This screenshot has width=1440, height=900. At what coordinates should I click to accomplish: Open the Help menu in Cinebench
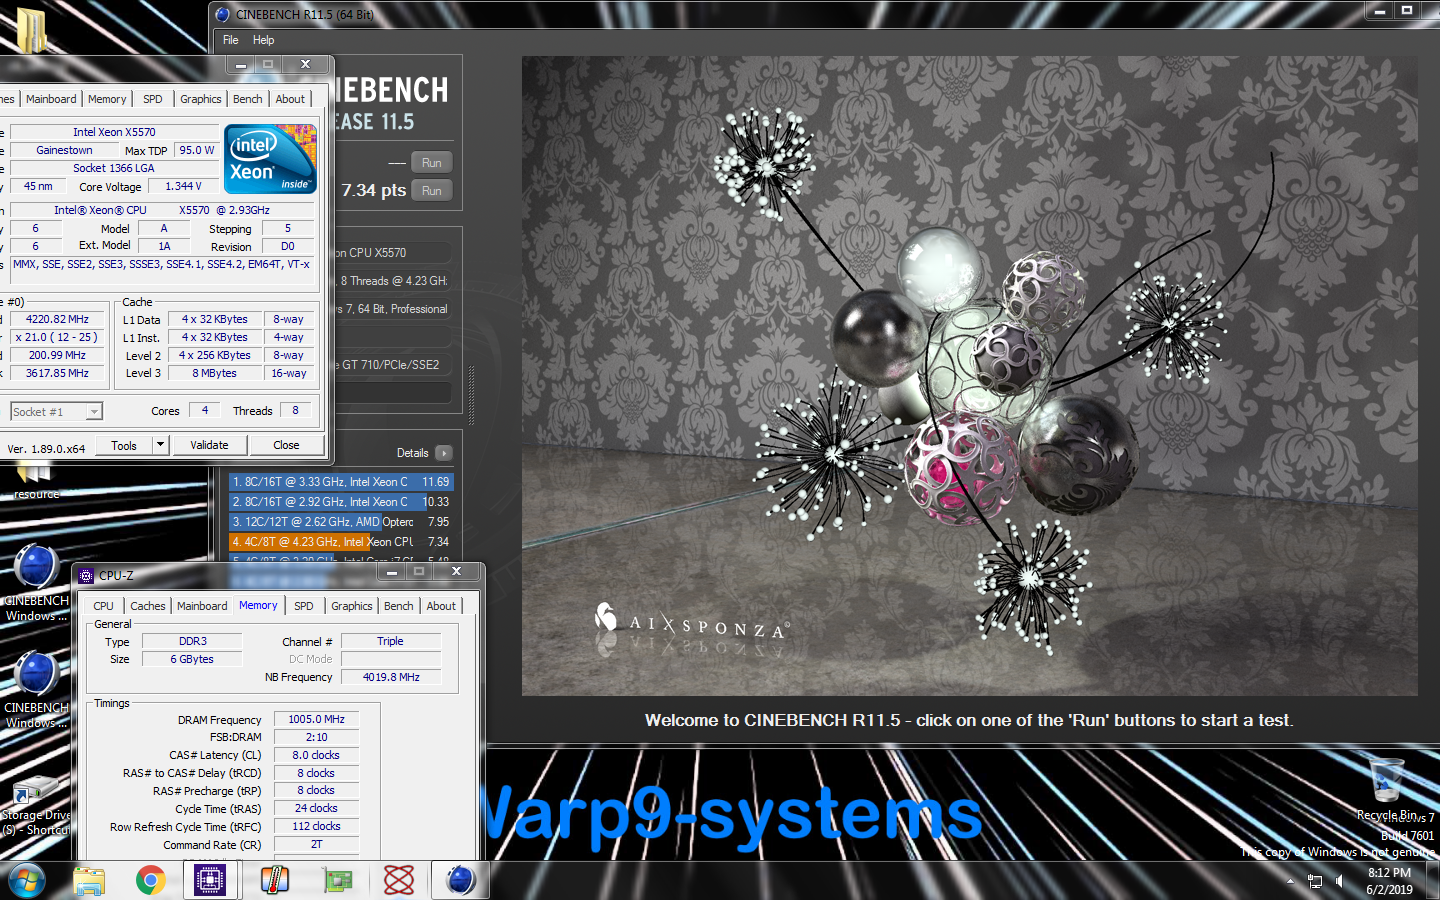(263, 40)
